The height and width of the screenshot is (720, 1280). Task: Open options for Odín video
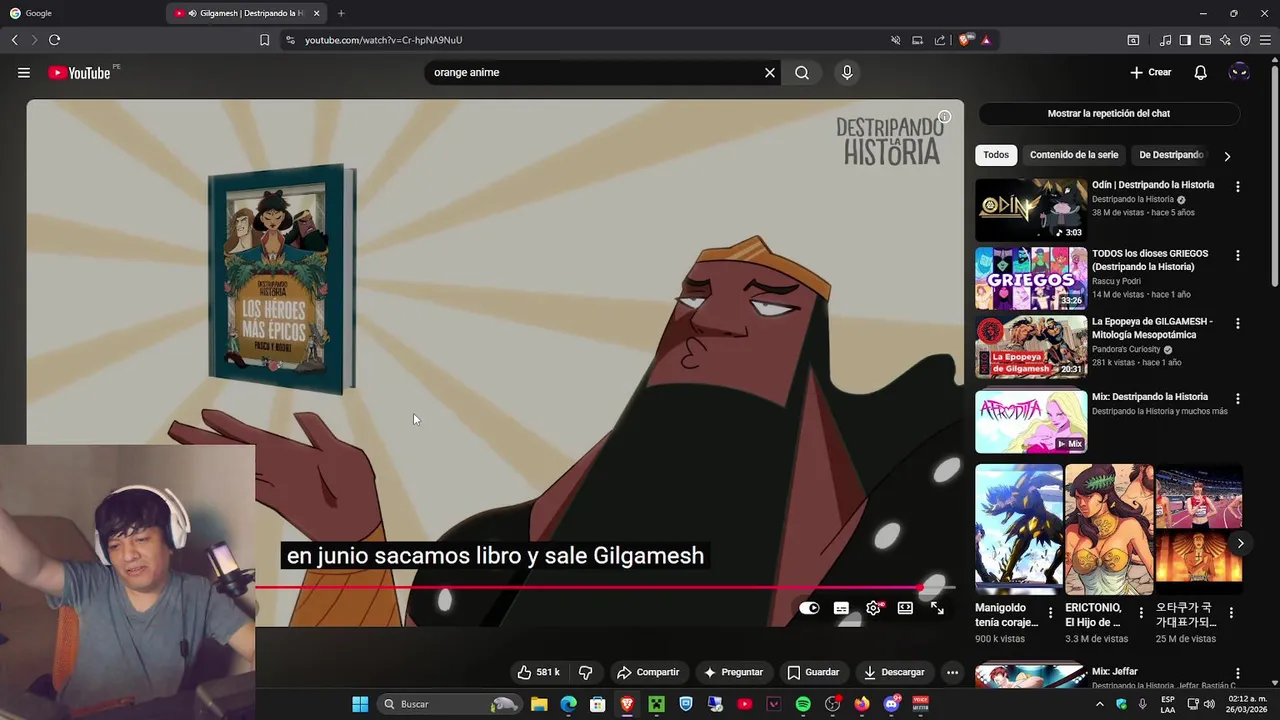click(x=1238, y=187)
